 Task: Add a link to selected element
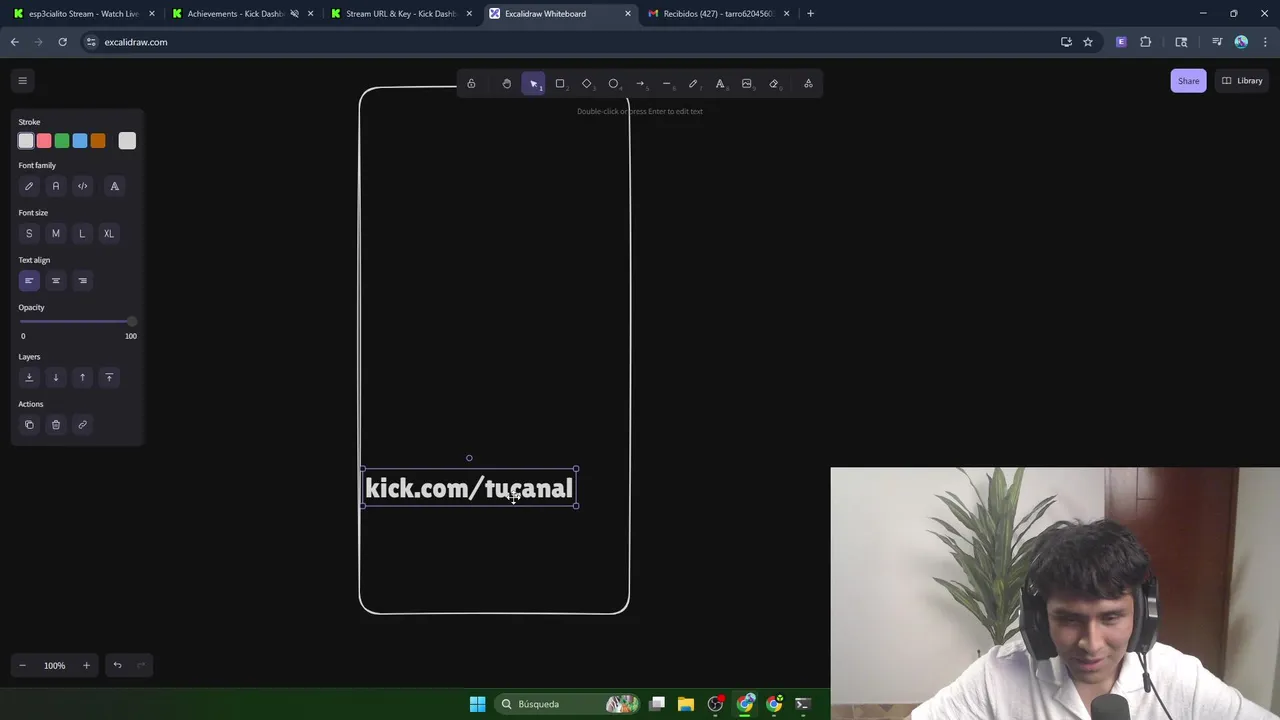(83, 425)
